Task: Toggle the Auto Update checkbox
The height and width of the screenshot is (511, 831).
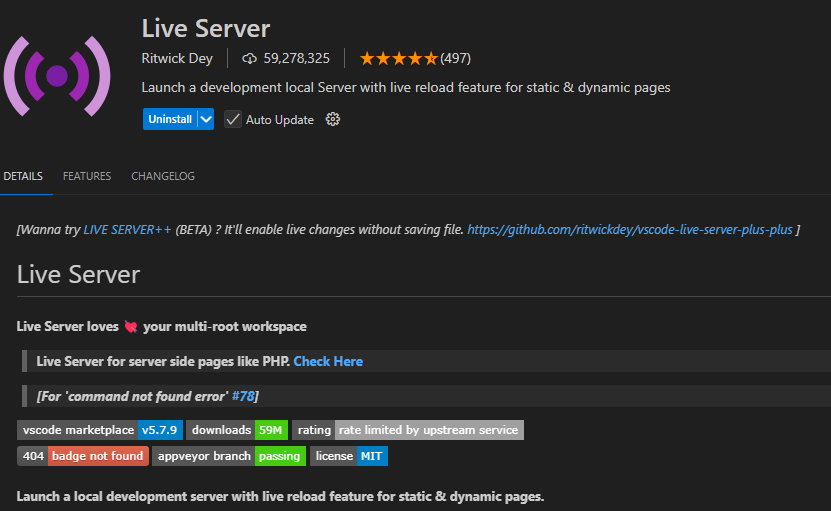Action: point(233,120)
